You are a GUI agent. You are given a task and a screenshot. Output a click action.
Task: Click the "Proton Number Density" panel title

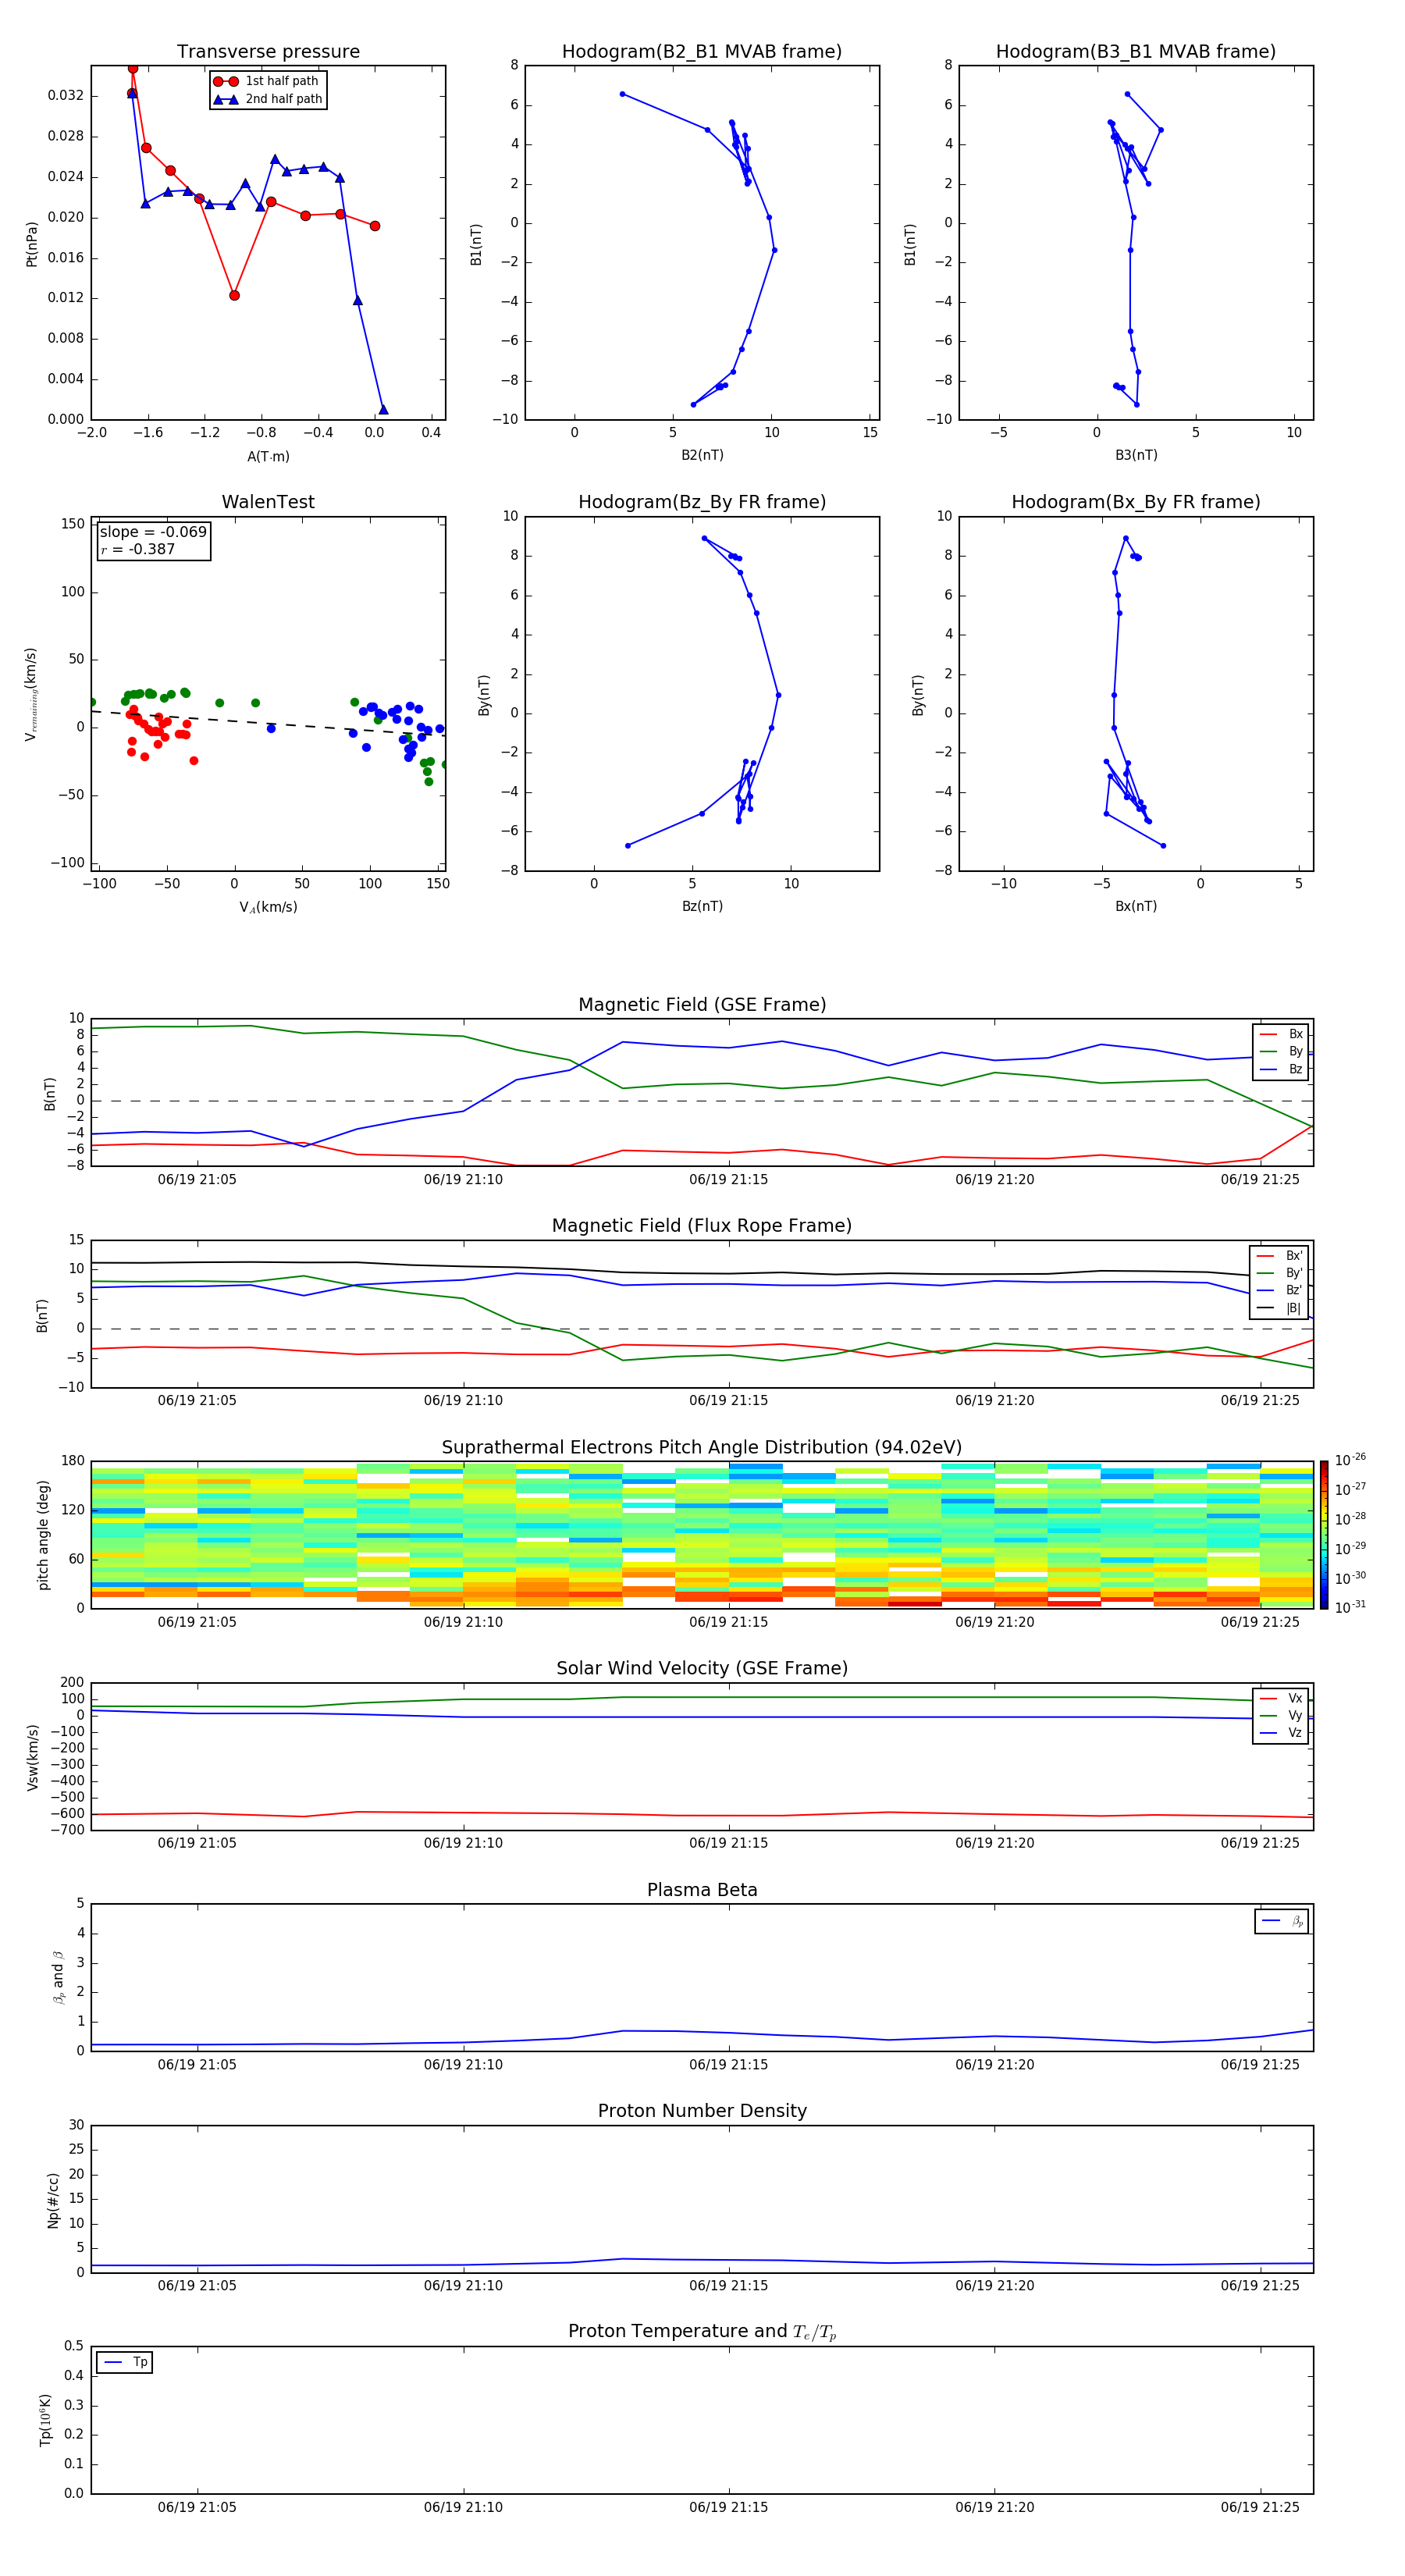[x=702, y=2111]
